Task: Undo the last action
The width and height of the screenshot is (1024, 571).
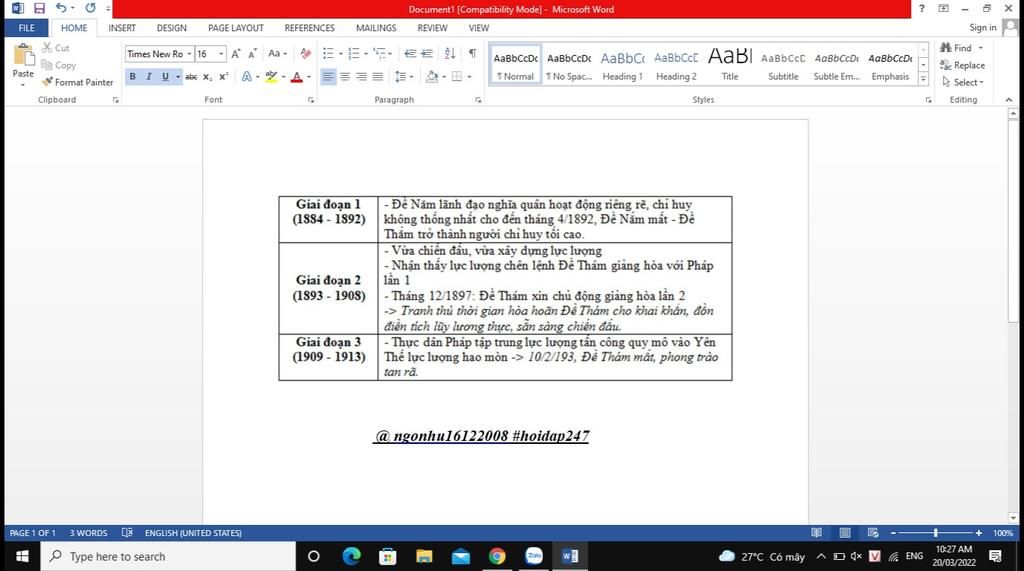Action: click(61, 8)
